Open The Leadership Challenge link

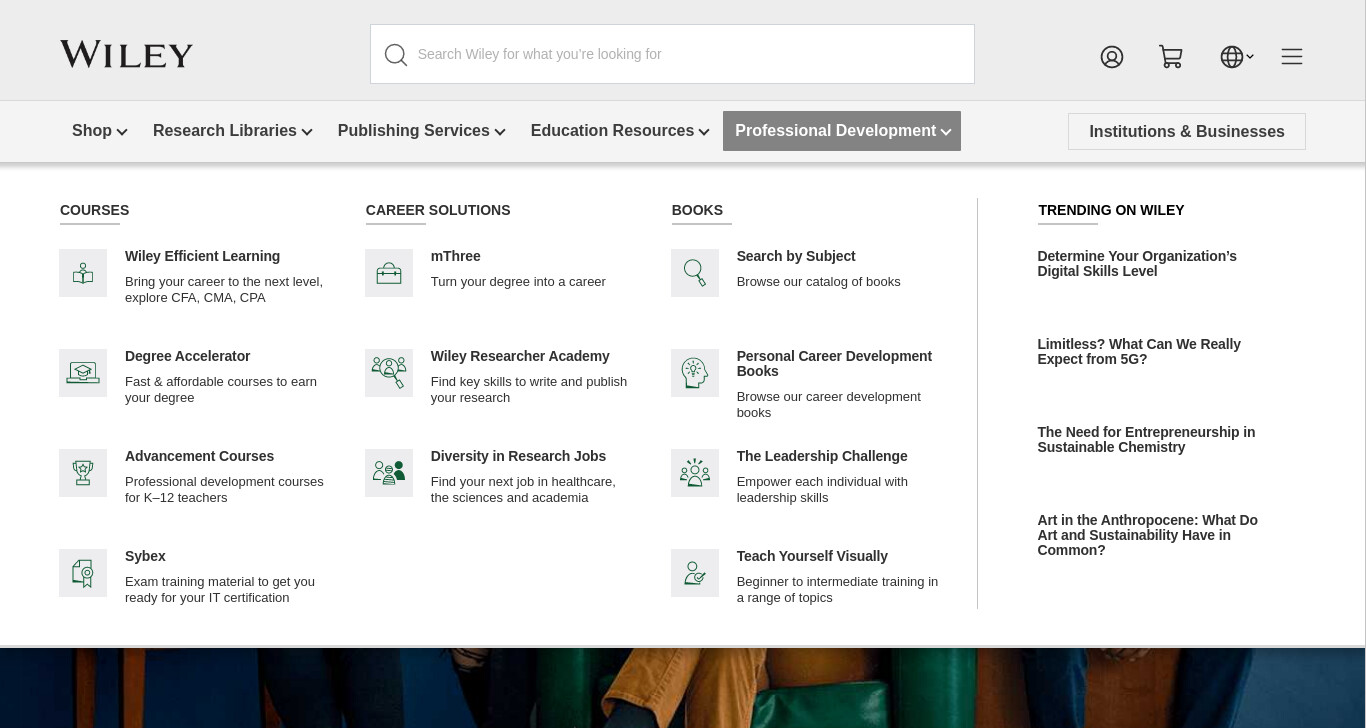[x=822, y=457]
